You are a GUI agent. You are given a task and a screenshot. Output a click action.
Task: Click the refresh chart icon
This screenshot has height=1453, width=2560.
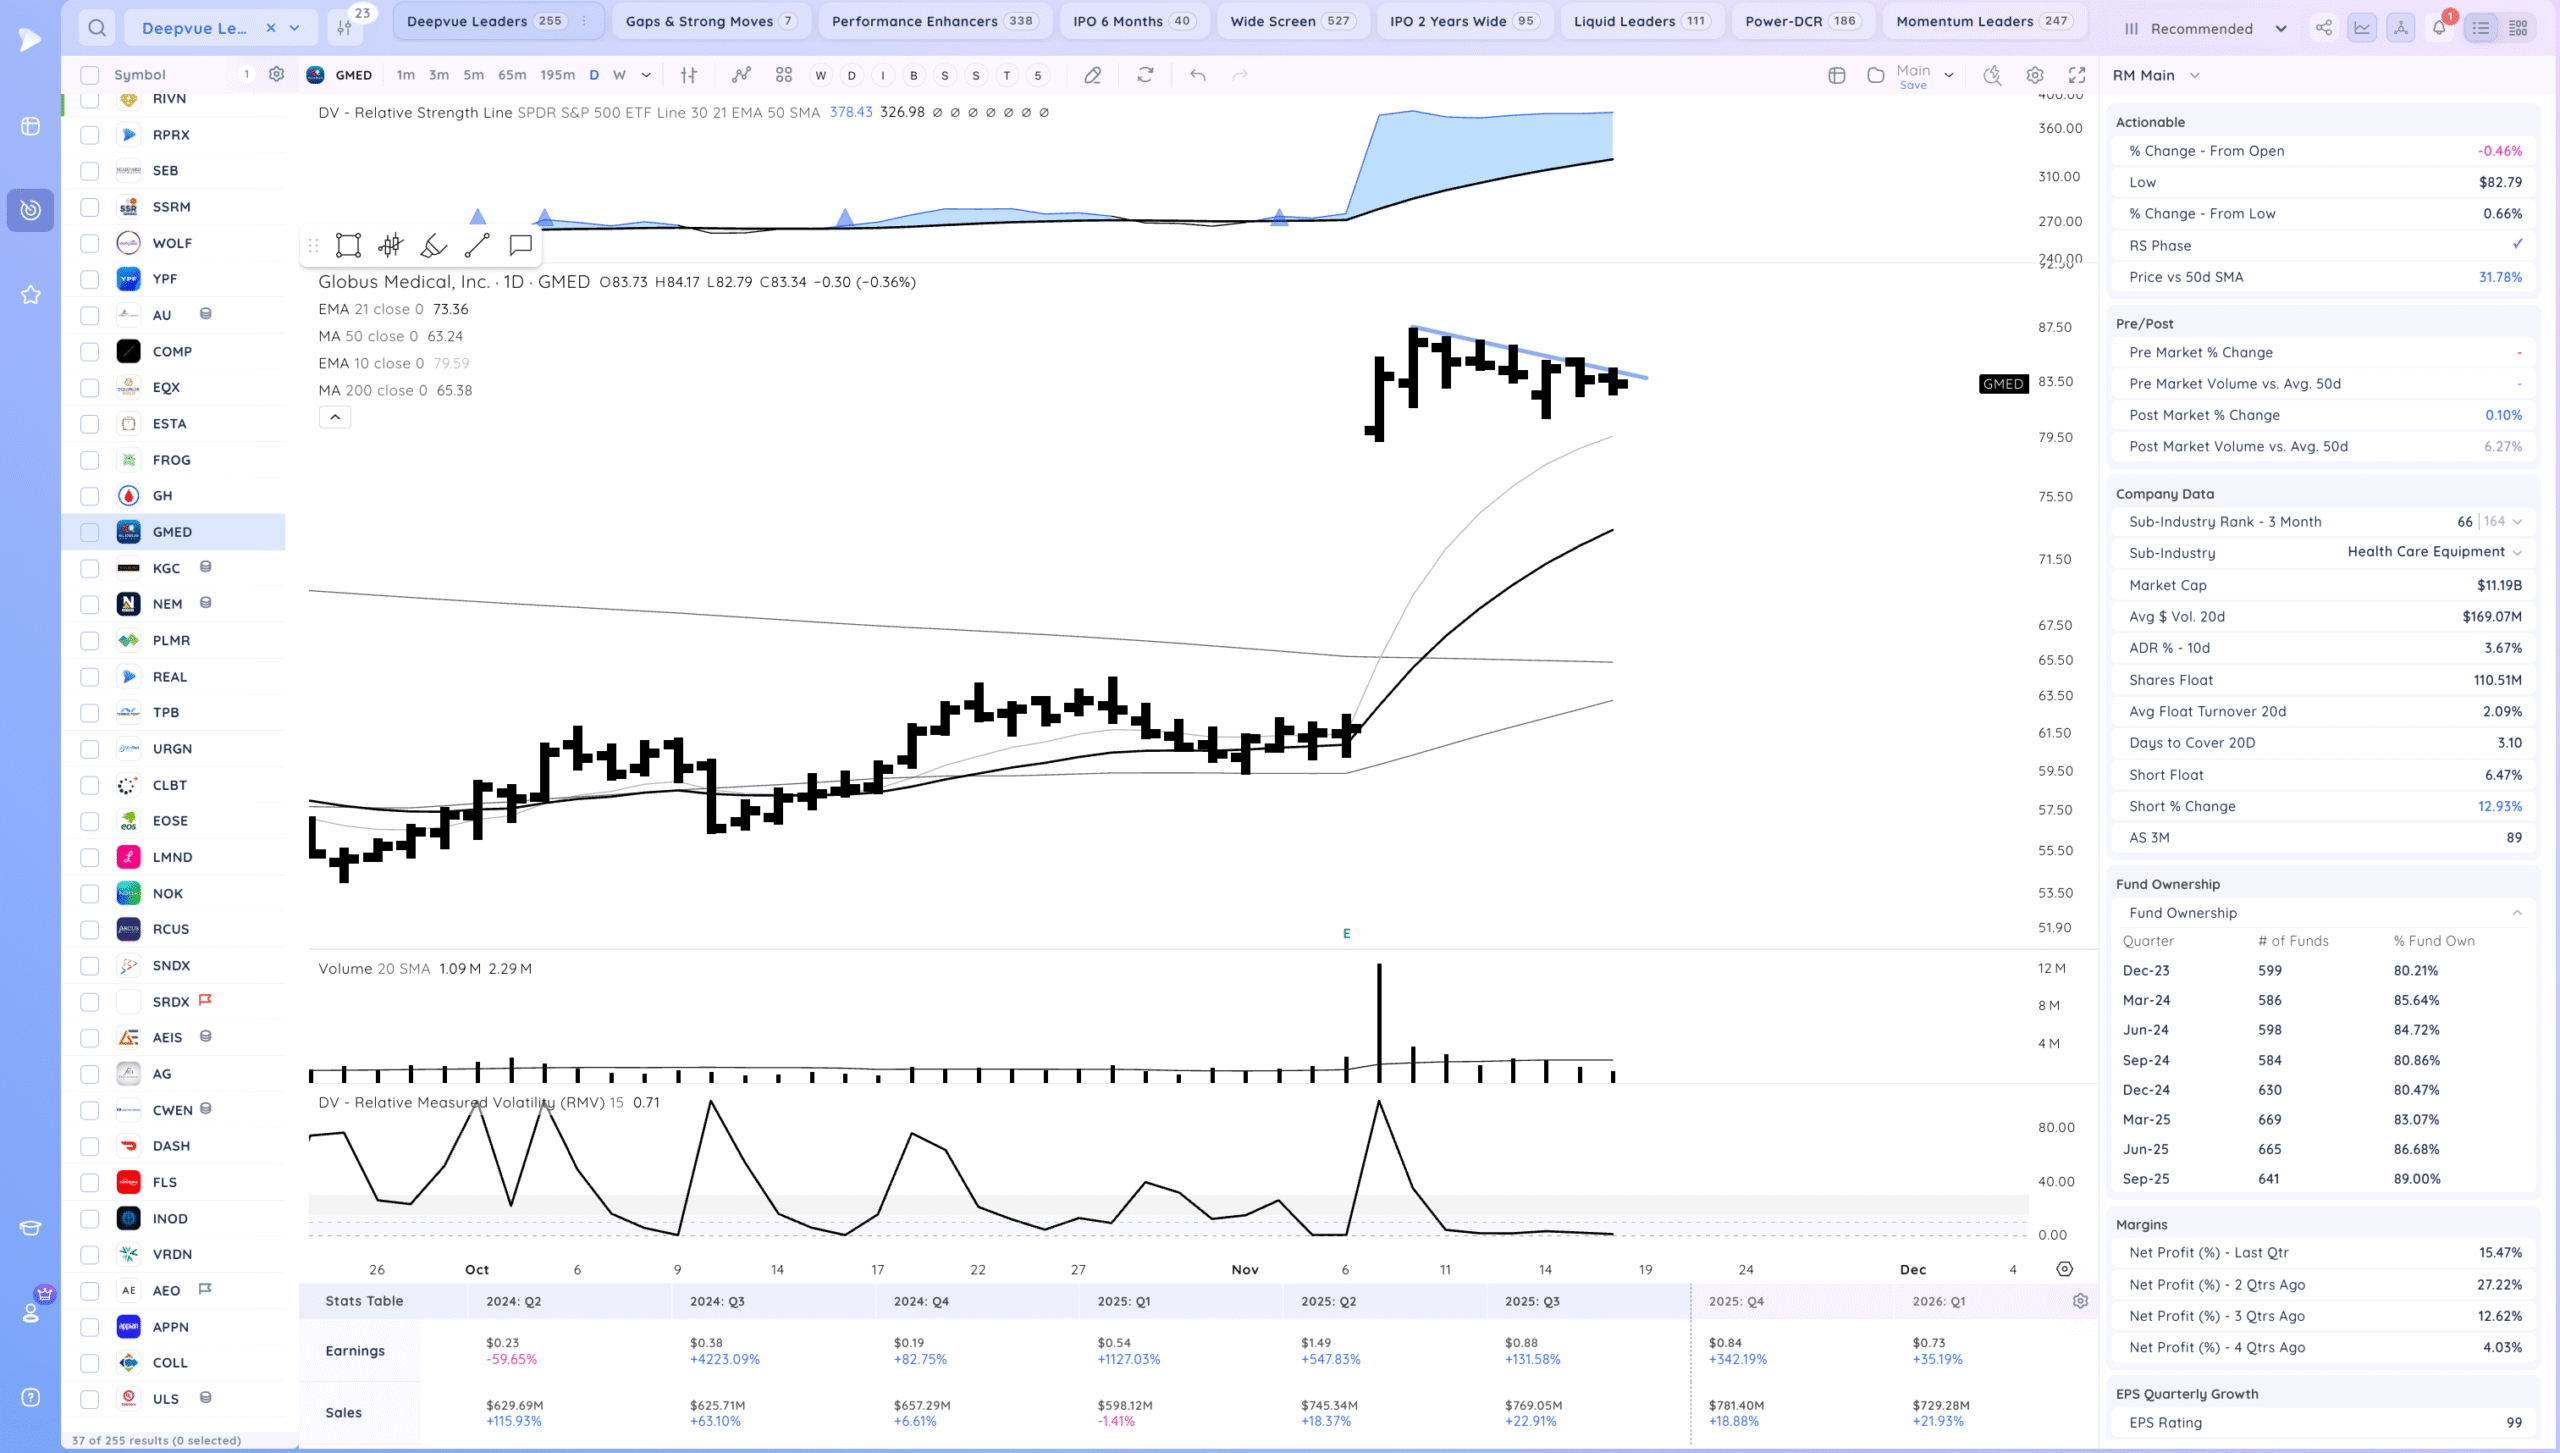(x=1145, y=75)
